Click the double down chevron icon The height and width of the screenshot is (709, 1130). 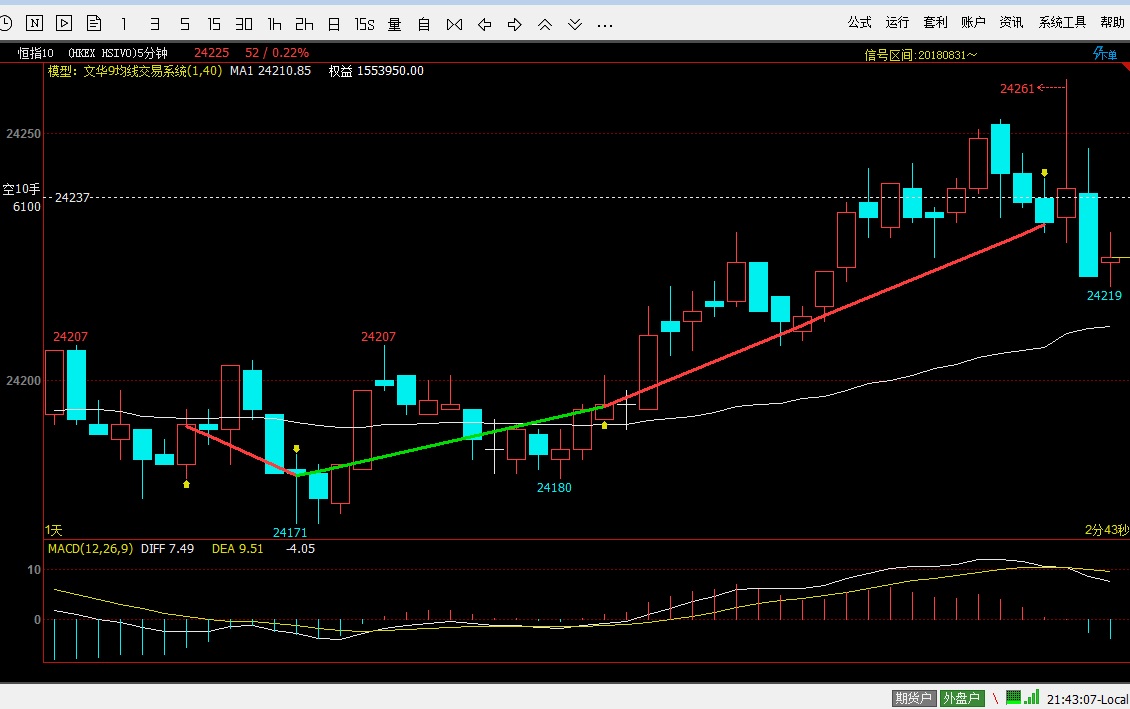pos(575,22)
